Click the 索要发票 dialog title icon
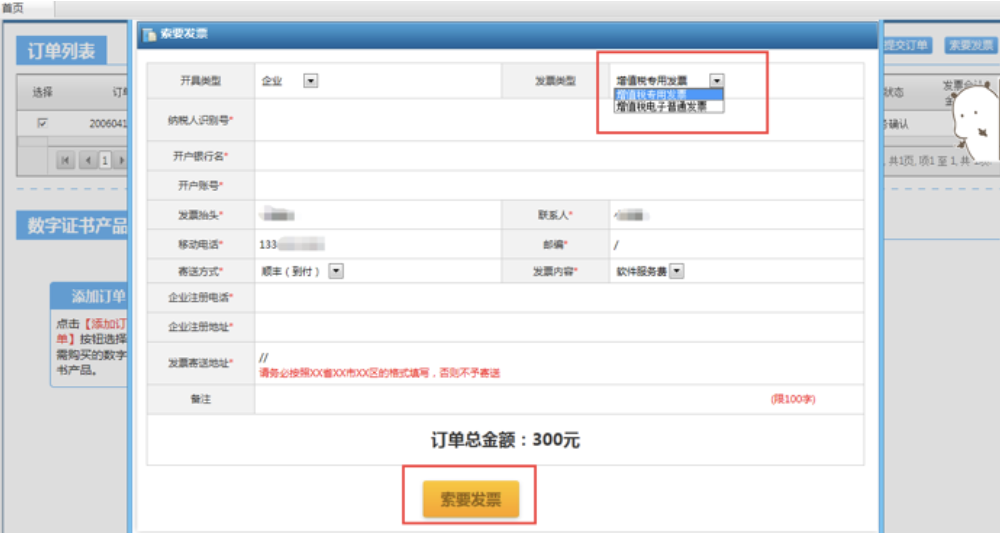The image size is (1000, 533). click(x=150, y=34)
